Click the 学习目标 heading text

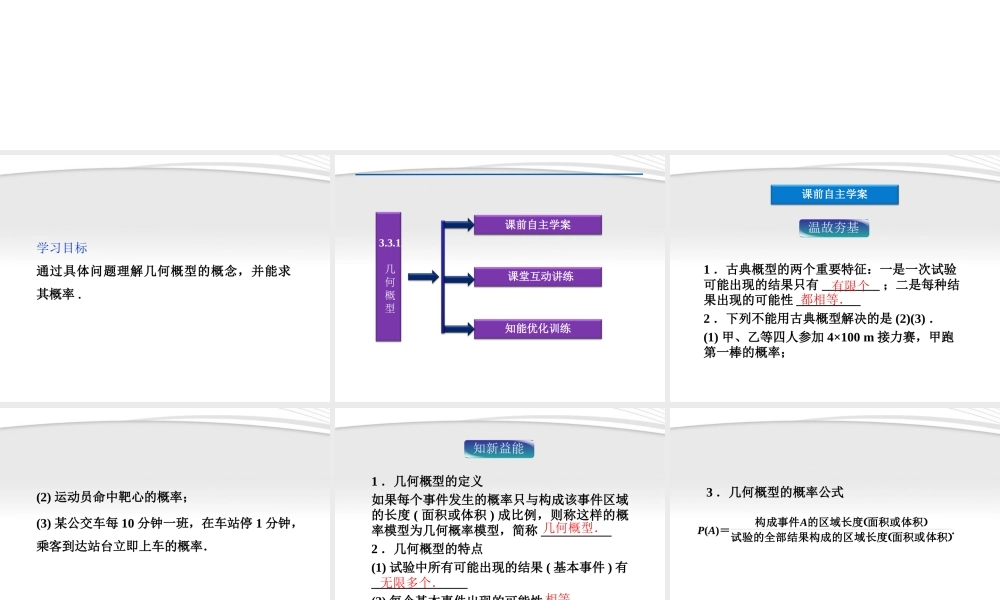(x=62, y=248)
